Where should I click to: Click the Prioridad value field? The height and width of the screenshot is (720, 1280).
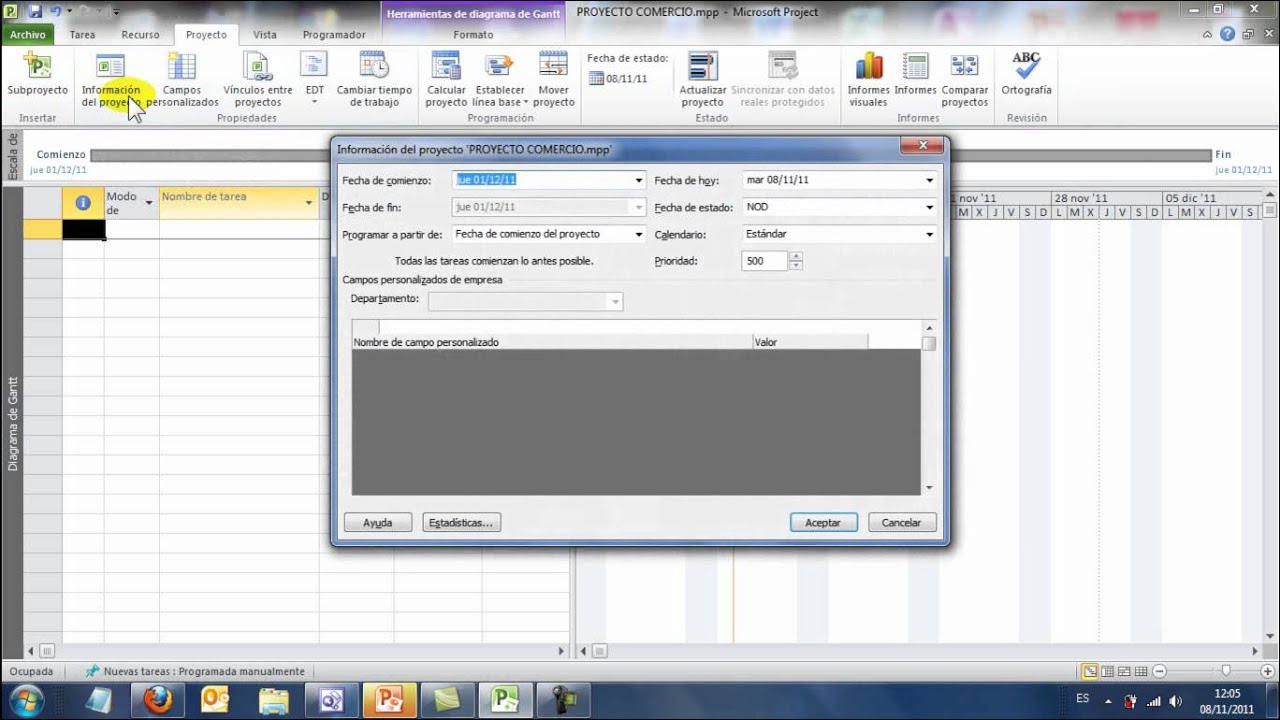pyautogui.click(x=765, y=261)
